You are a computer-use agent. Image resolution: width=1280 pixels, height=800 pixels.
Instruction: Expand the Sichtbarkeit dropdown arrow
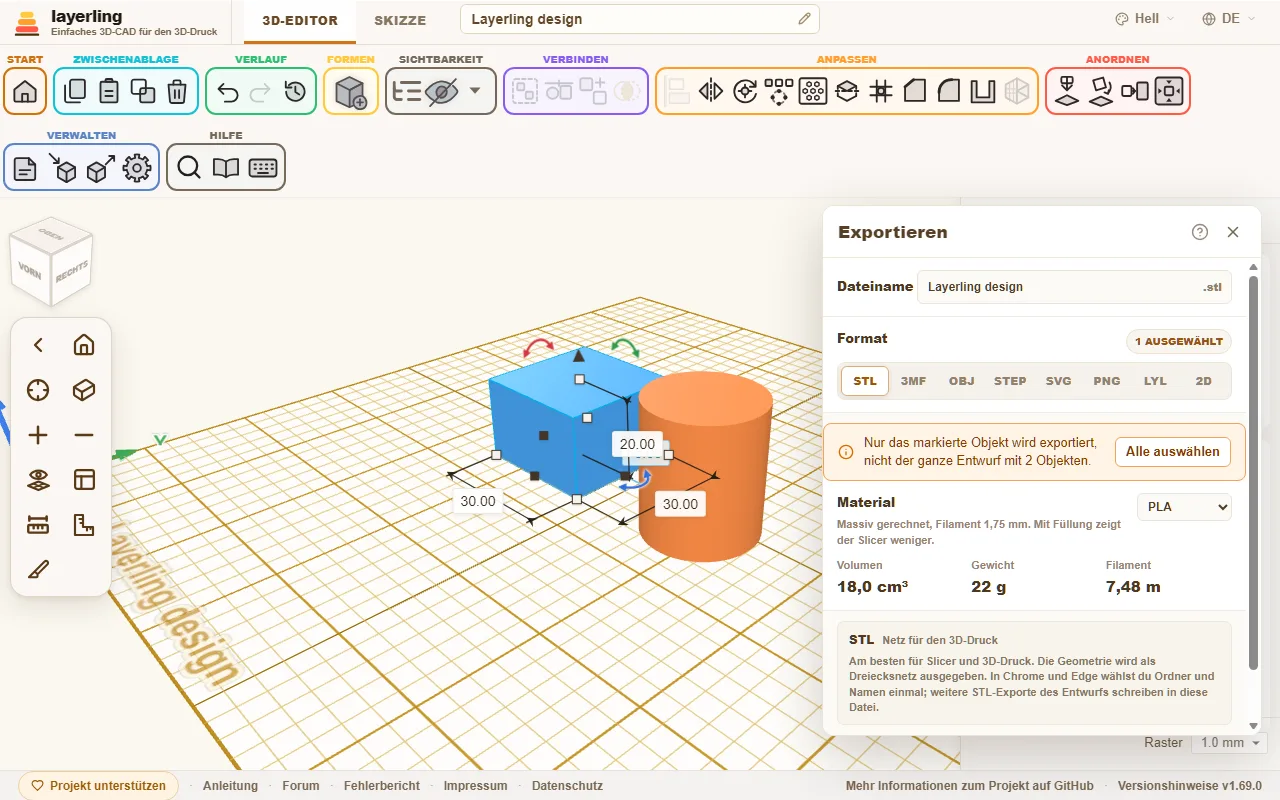[475, 92]
